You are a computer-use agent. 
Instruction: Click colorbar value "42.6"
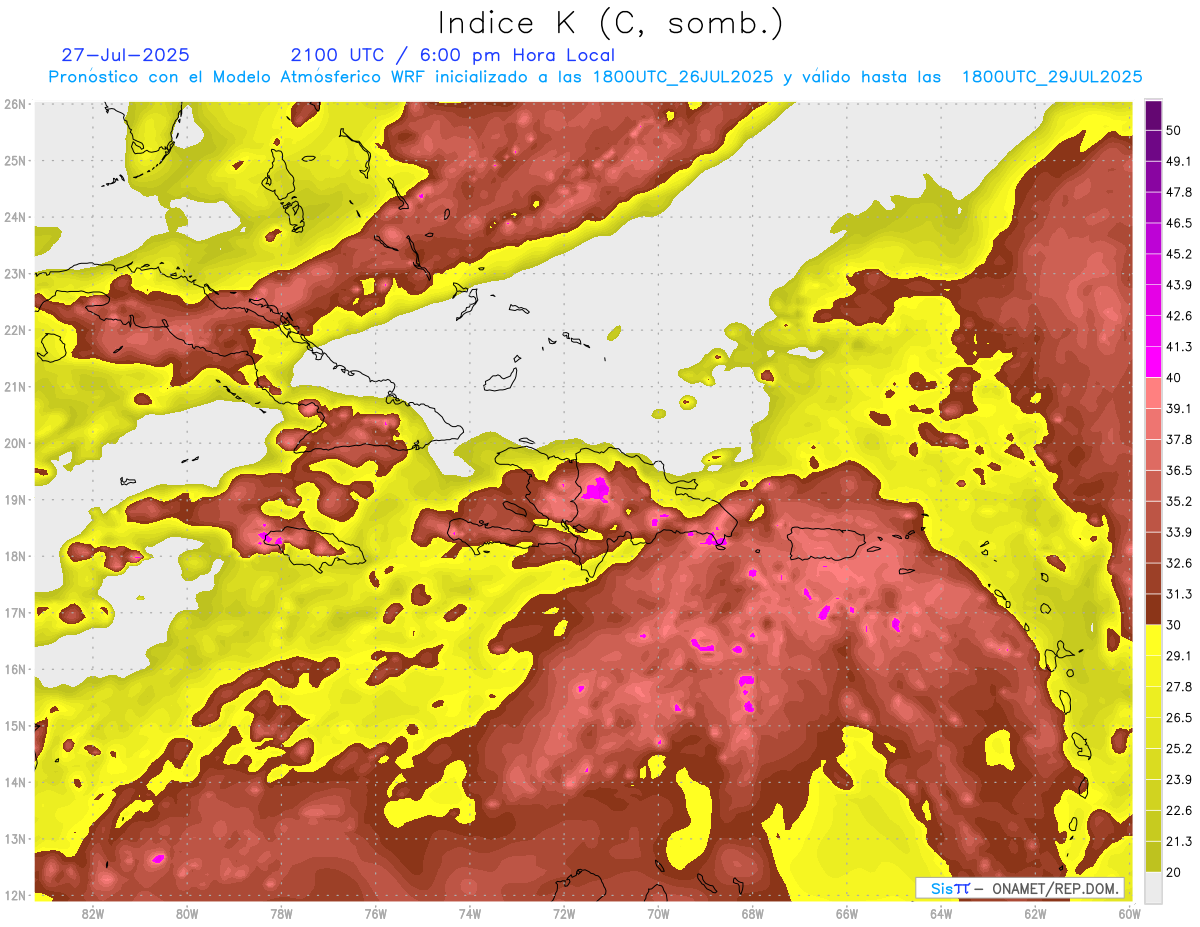point(1179,316)
